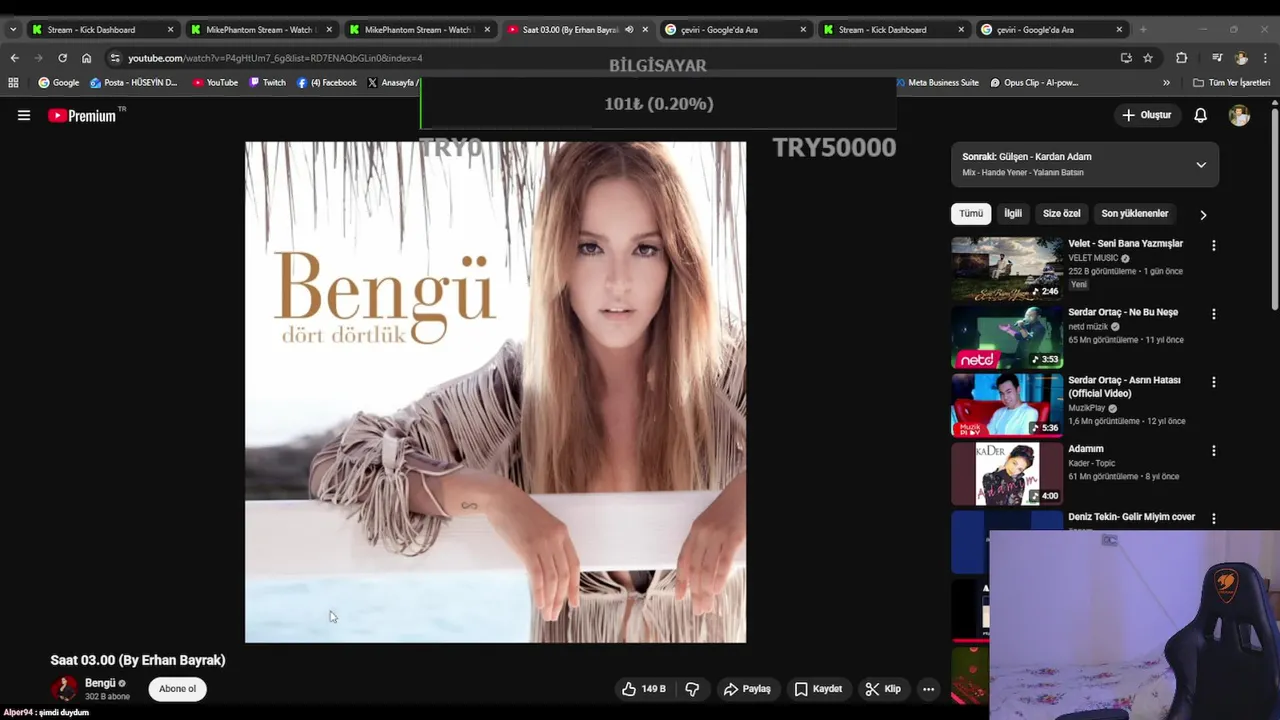1280x720 pixels.
Task: Open video title Deniz Tekin- Gelir Miyim cover
Action: (x=1131, y=517)
